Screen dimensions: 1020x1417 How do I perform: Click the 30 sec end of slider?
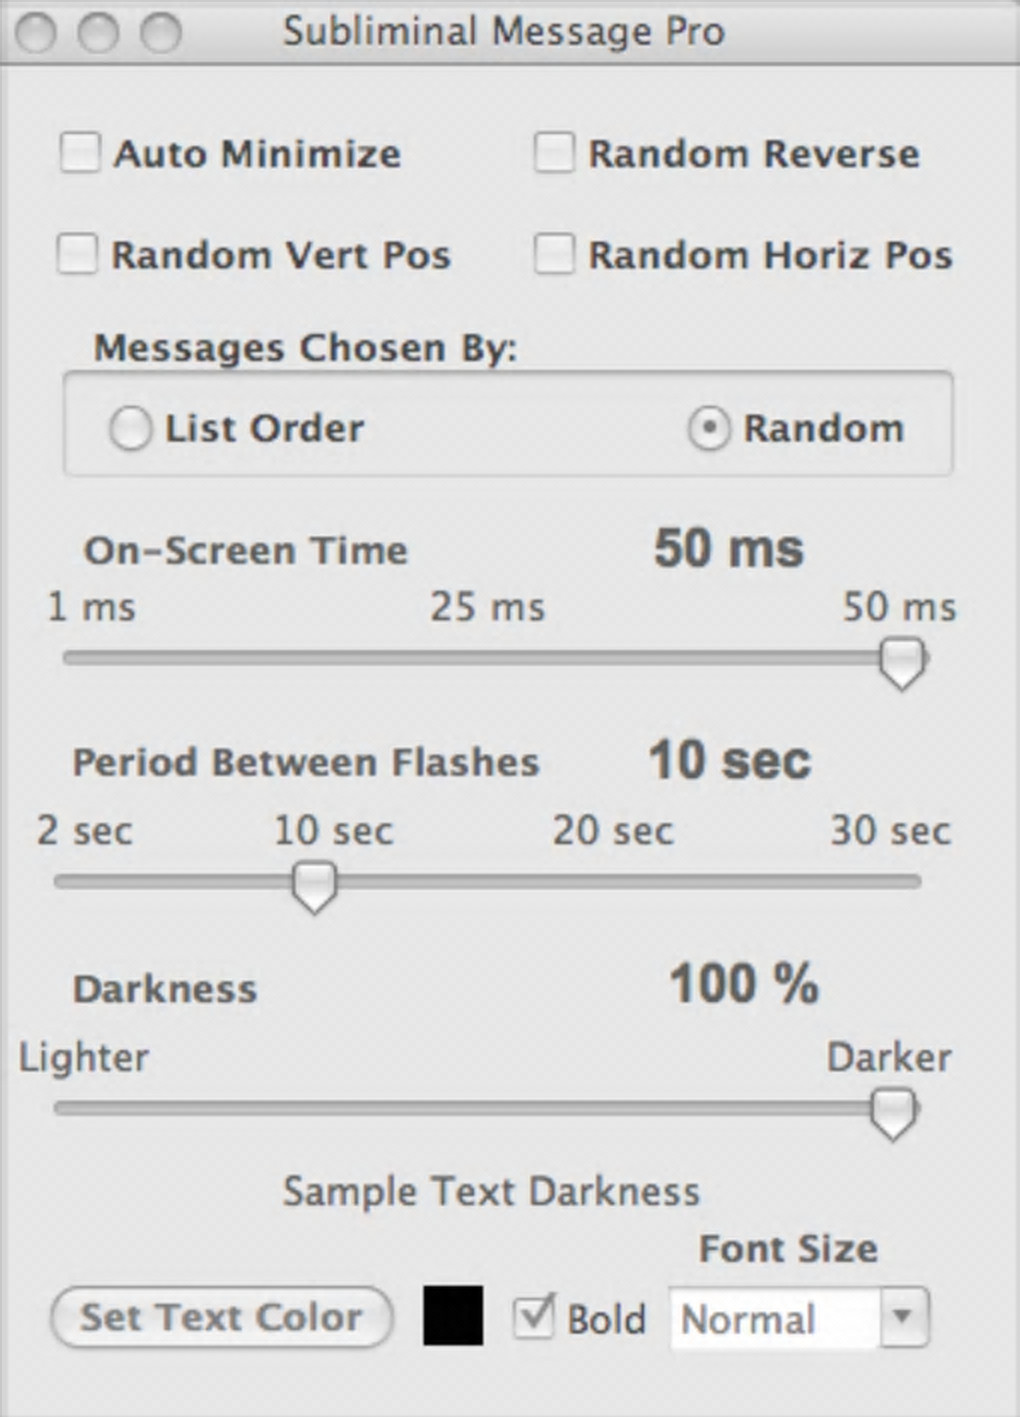pos(914,882)
